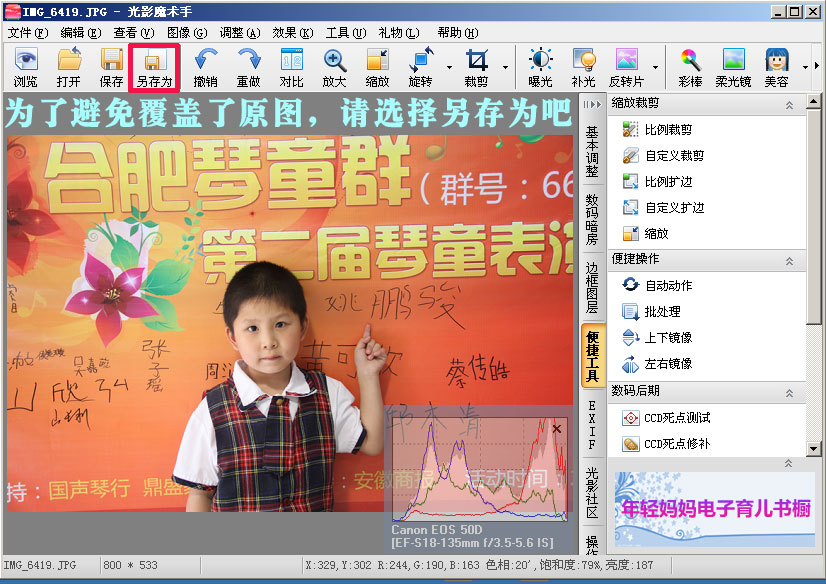The height and width of the screenshot is (584, 826).
Task: Show more toolbar buttons overflow arrow
Action: tap(817, 66)
